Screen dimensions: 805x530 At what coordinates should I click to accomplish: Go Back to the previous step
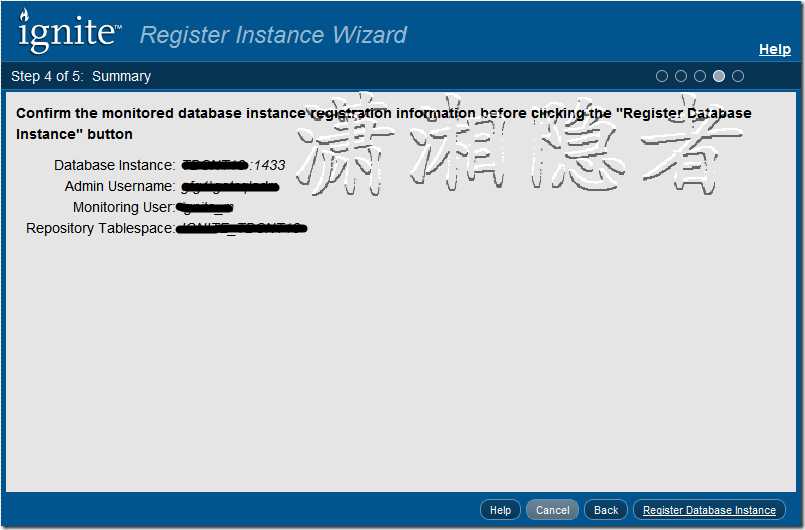click(606, 510)
